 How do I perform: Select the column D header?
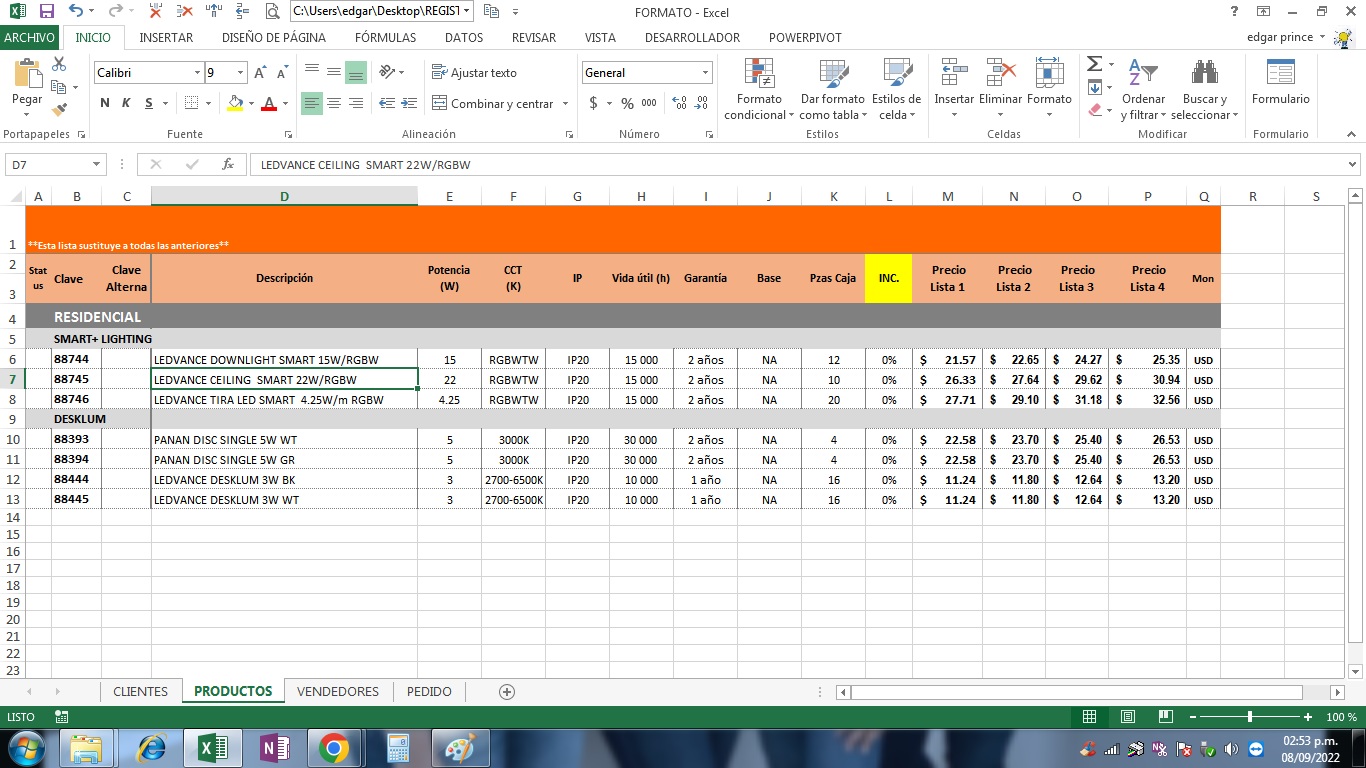pyautogui.click(x=284, y=197)
